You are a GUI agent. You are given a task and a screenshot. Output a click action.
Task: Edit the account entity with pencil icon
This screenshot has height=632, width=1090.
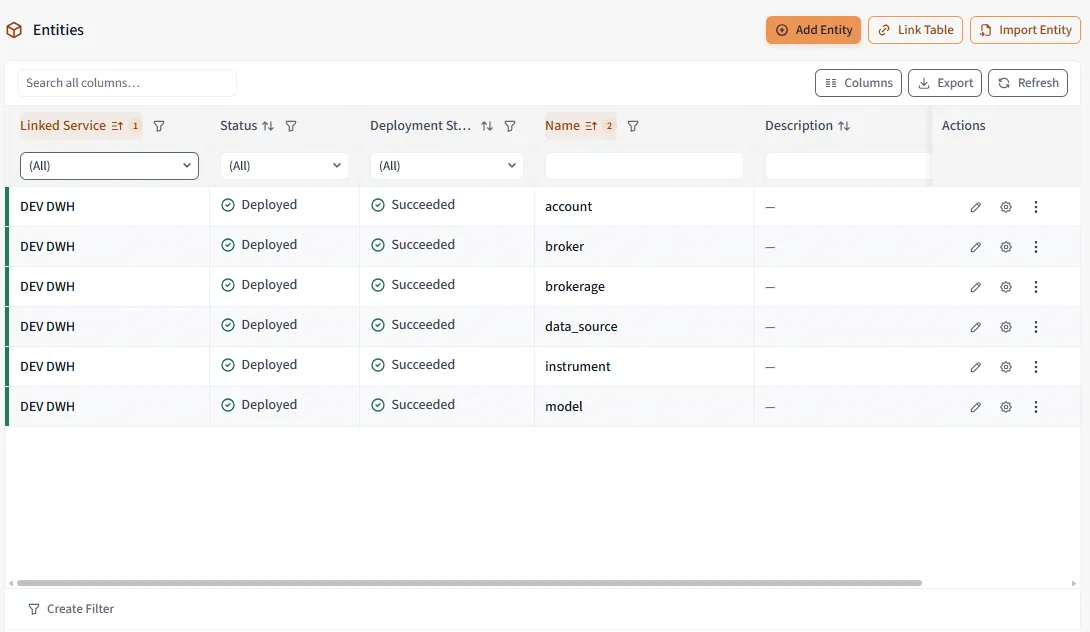975,207
